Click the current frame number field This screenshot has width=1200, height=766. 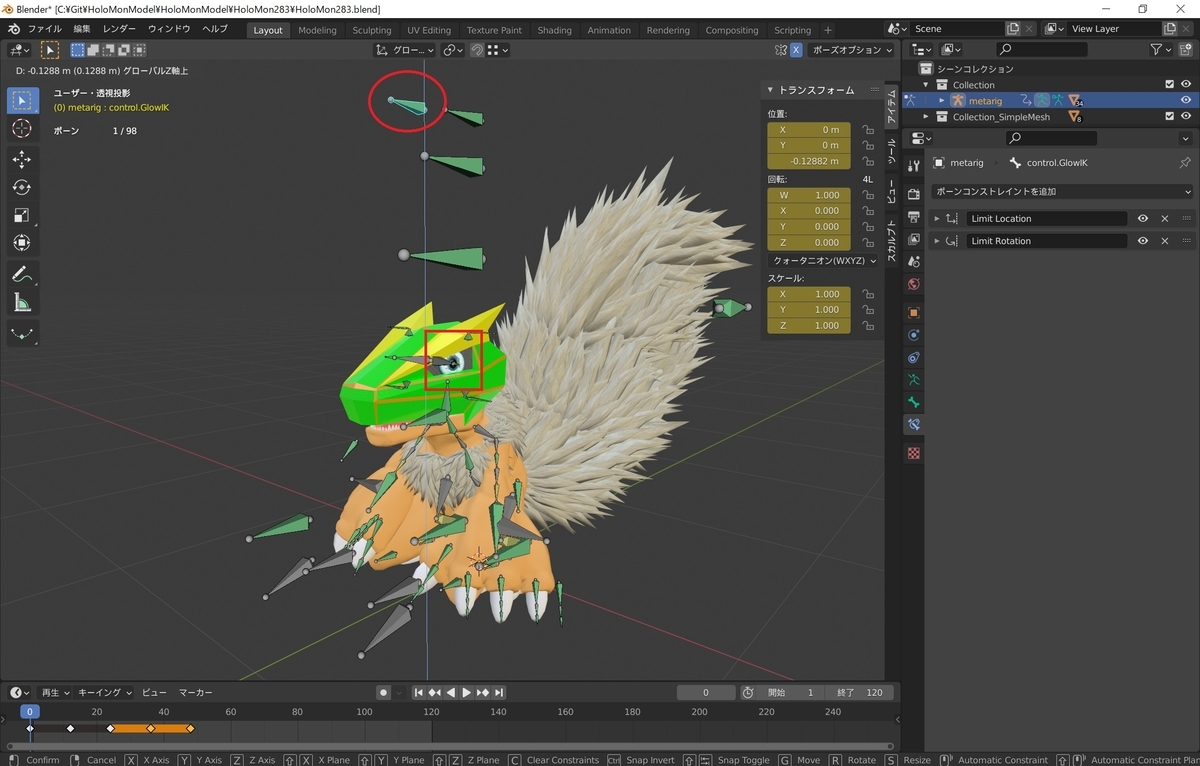click(x=706, y=692)
